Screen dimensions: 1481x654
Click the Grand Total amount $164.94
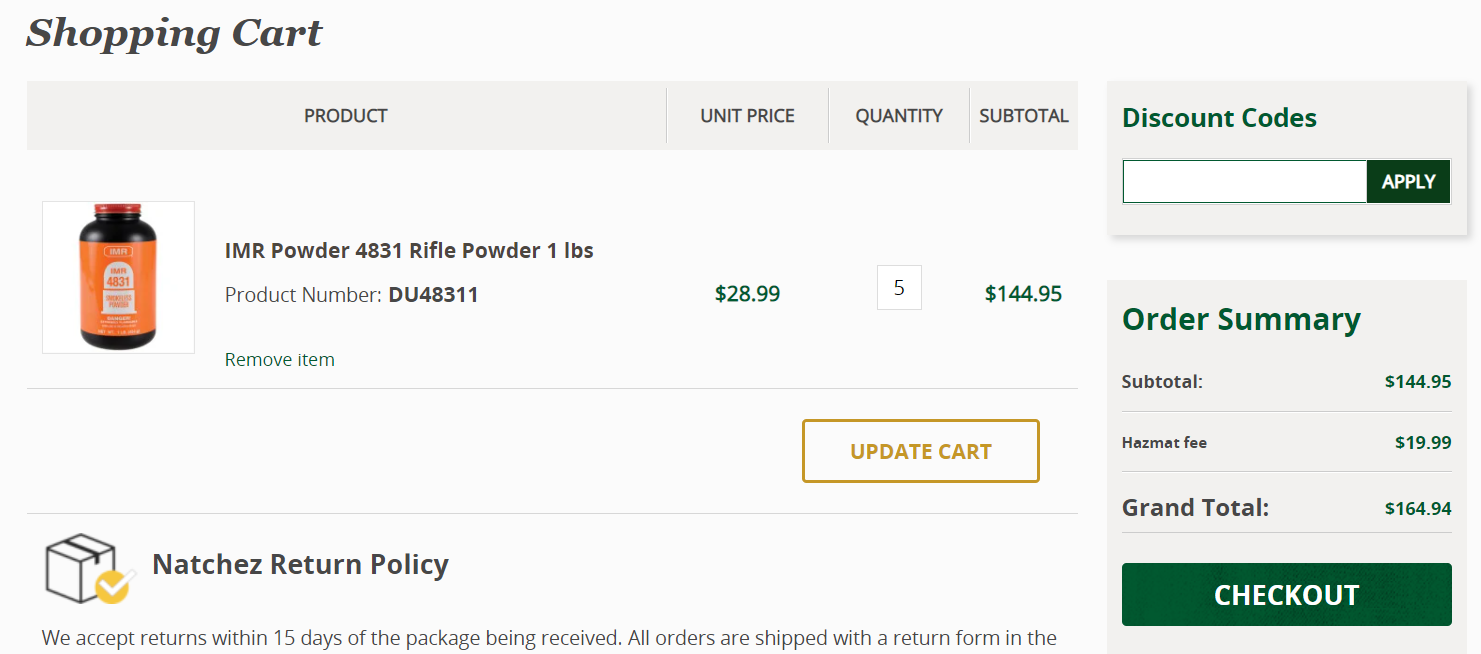[1418, 509]
